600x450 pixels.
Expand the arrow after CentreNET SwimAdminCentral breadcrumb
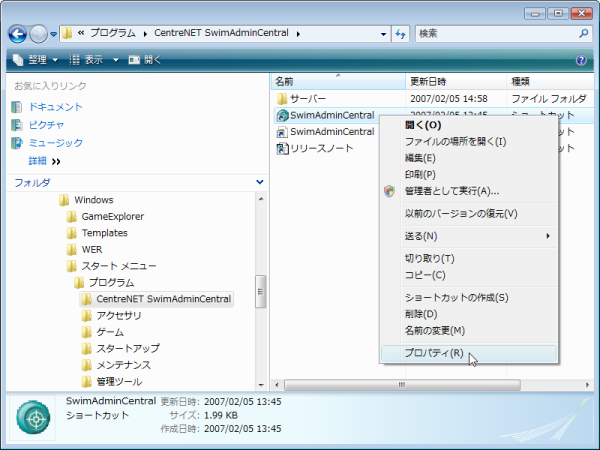tap(298, 34)
